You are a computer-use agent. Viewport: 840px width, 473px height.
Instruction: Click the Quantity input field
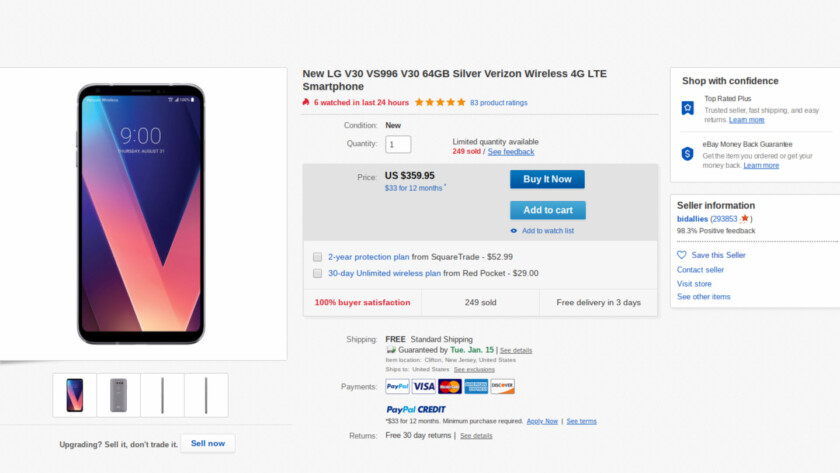click(398, 144)
